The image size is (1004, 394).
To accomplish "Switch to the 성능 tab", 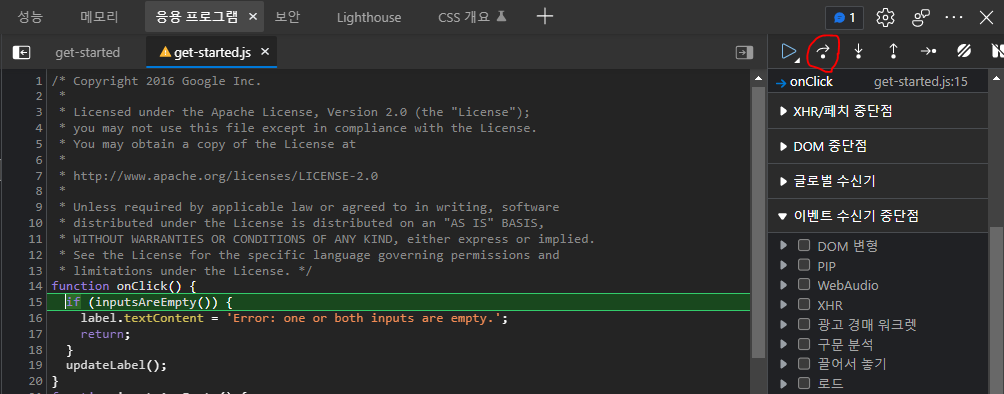I will point(30,17).
